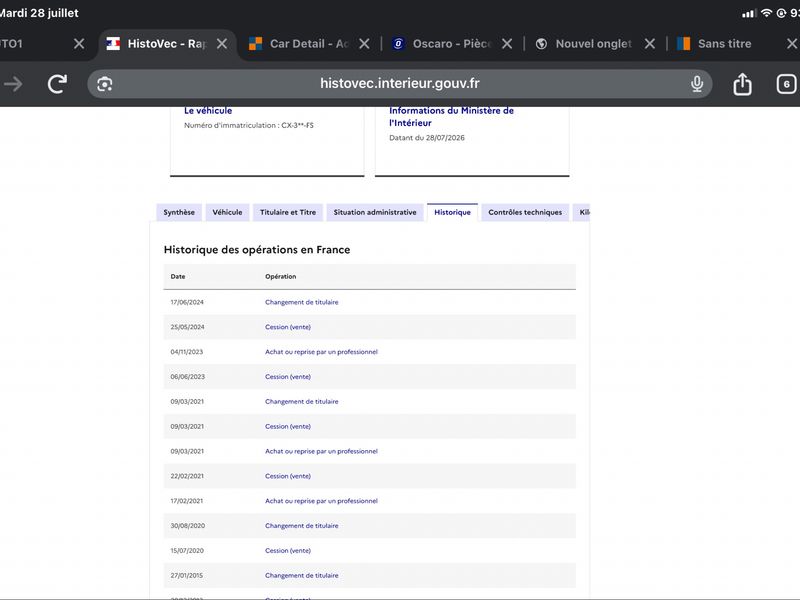Click Cession (vente) dated 09/03/2021
The width and height of the screenshot is (800, 600).
pos(288,427)
